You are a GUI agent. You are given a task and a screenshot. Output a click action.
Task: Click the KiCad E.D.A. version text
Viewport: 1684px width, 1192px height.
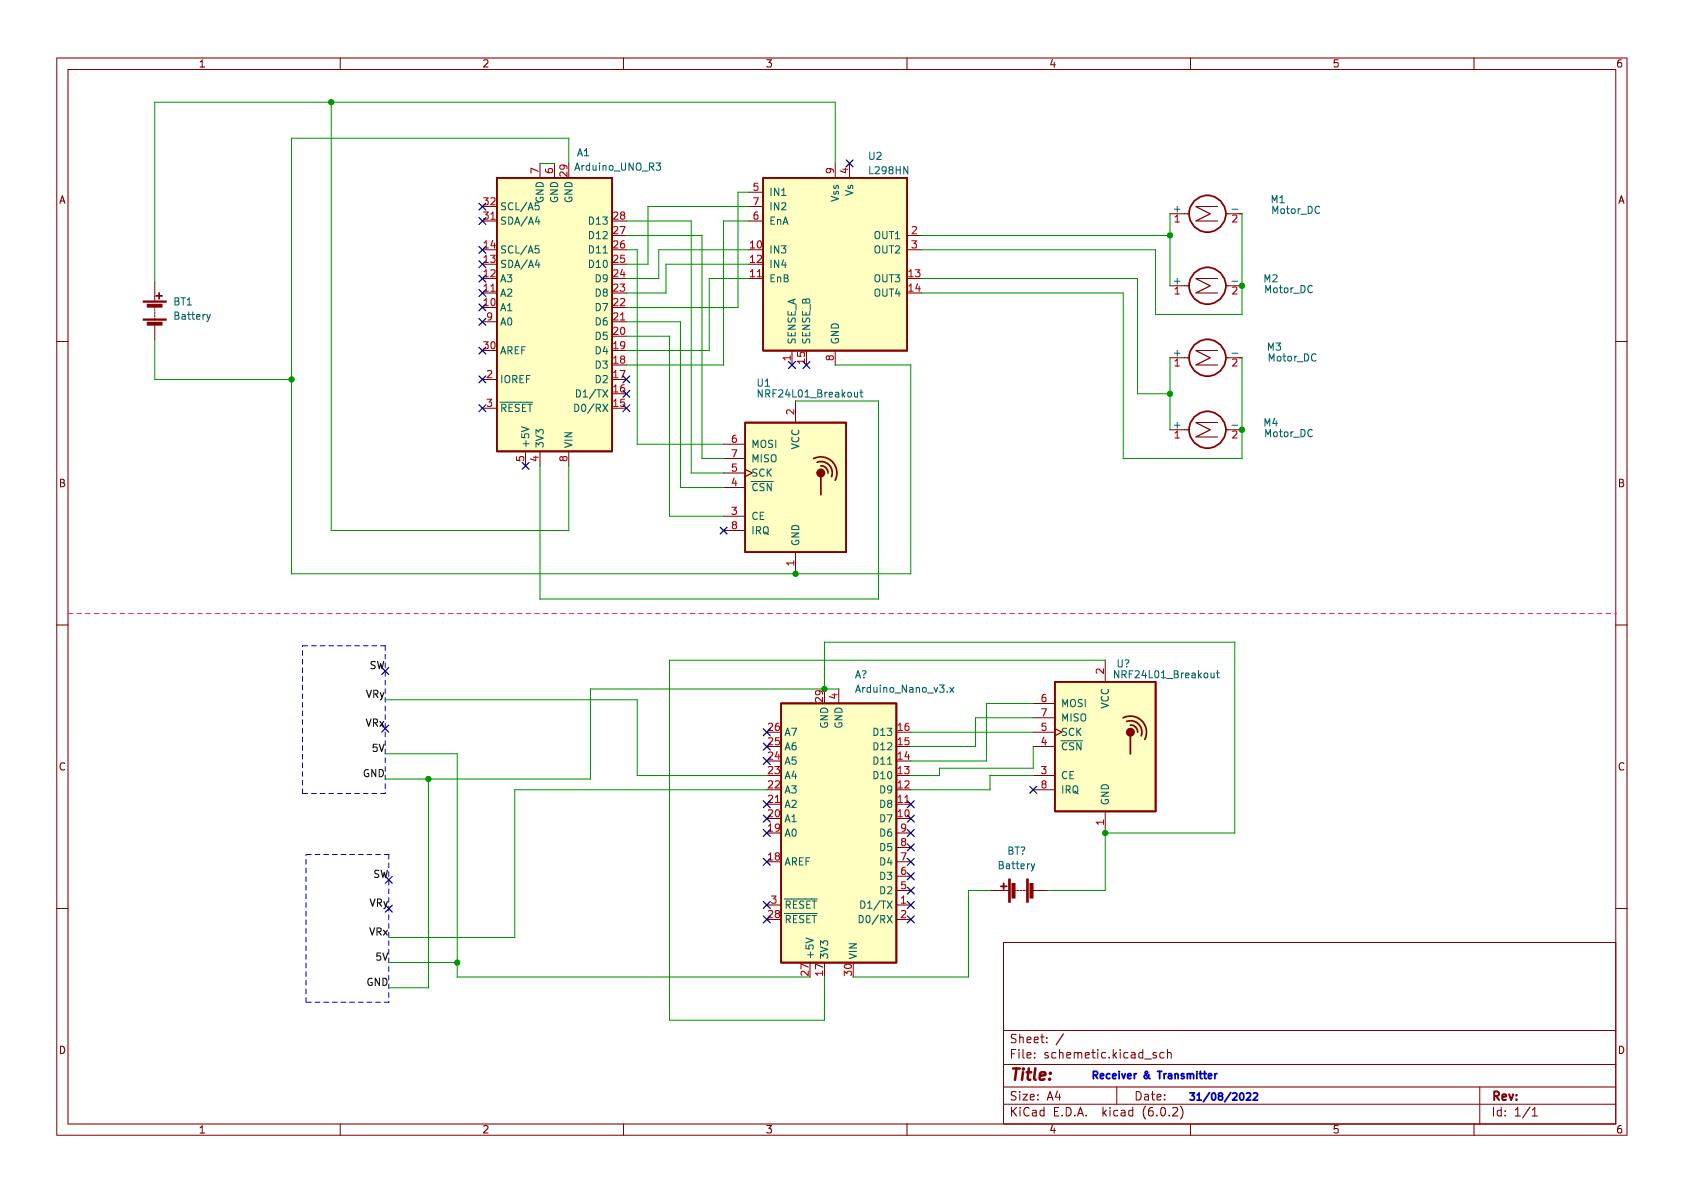[1097, 1111]
